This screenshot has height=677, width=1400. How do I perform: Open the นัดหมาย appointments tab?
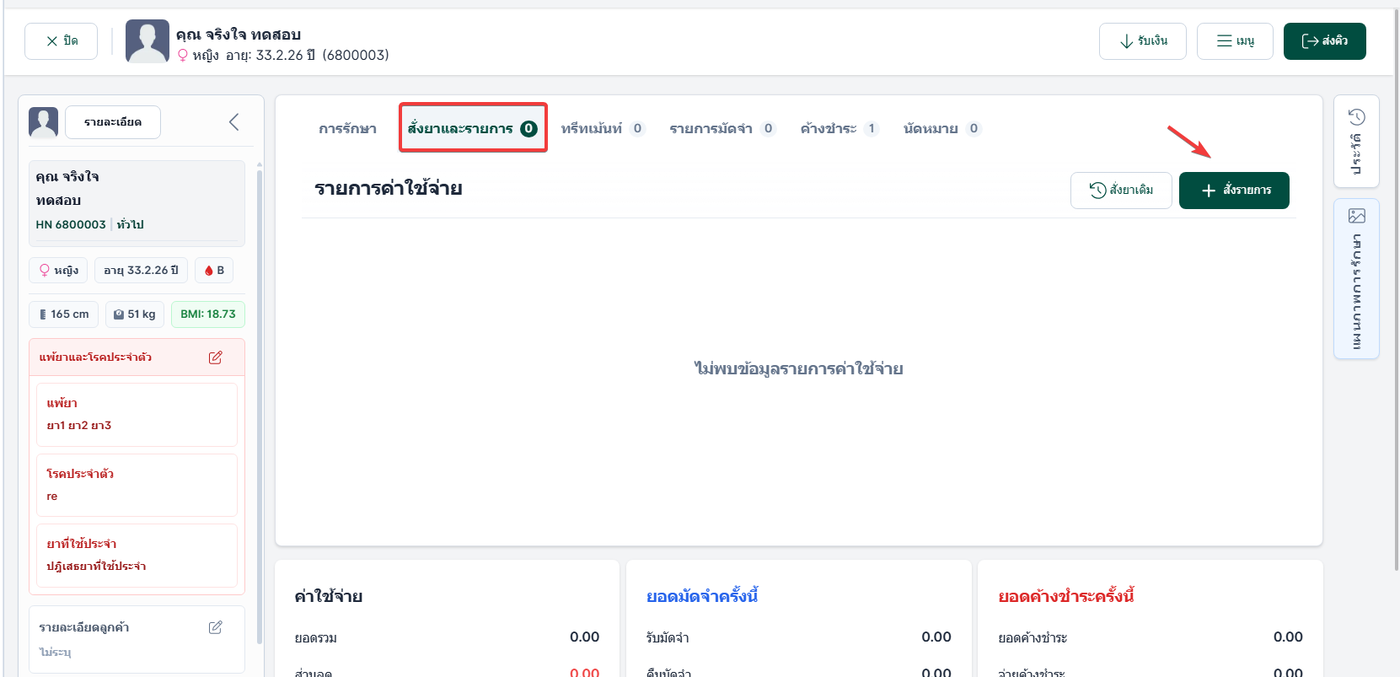tap(942, 128)
